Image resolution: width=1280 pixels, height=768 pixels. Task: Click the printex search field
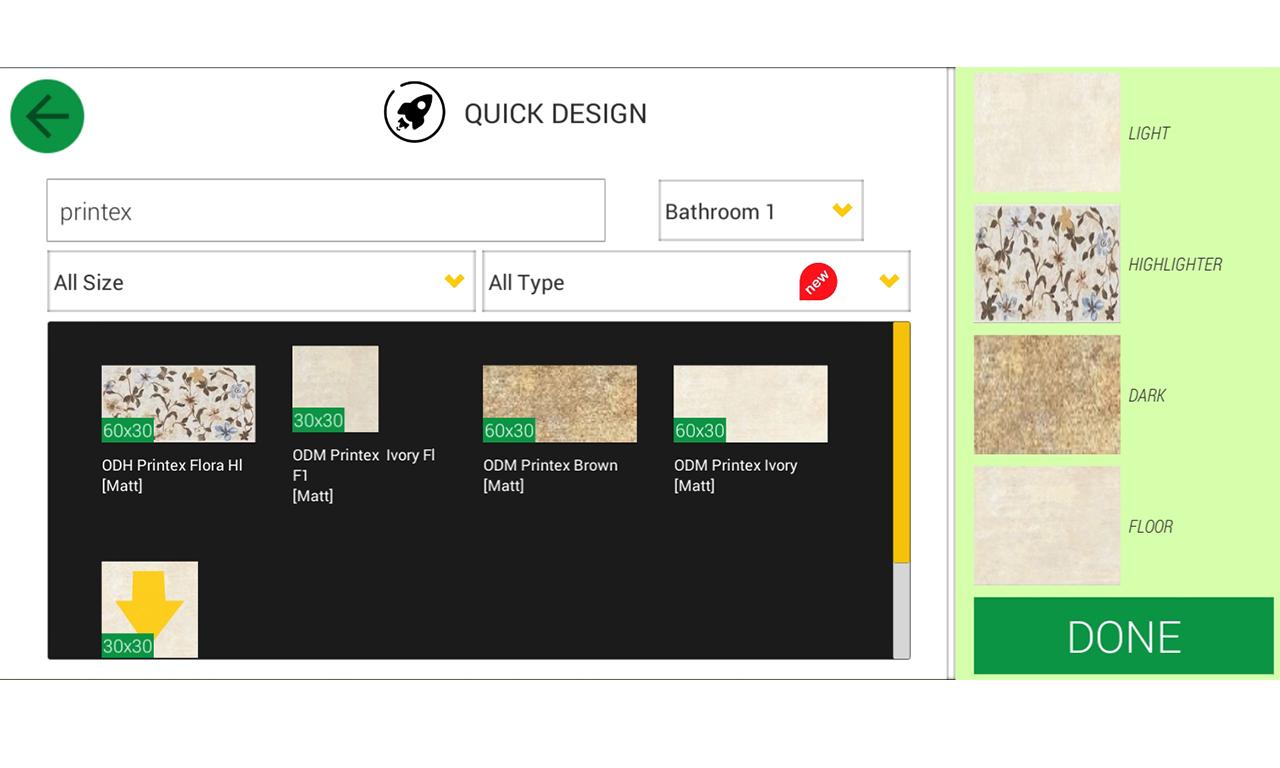(x=326, y=211)
